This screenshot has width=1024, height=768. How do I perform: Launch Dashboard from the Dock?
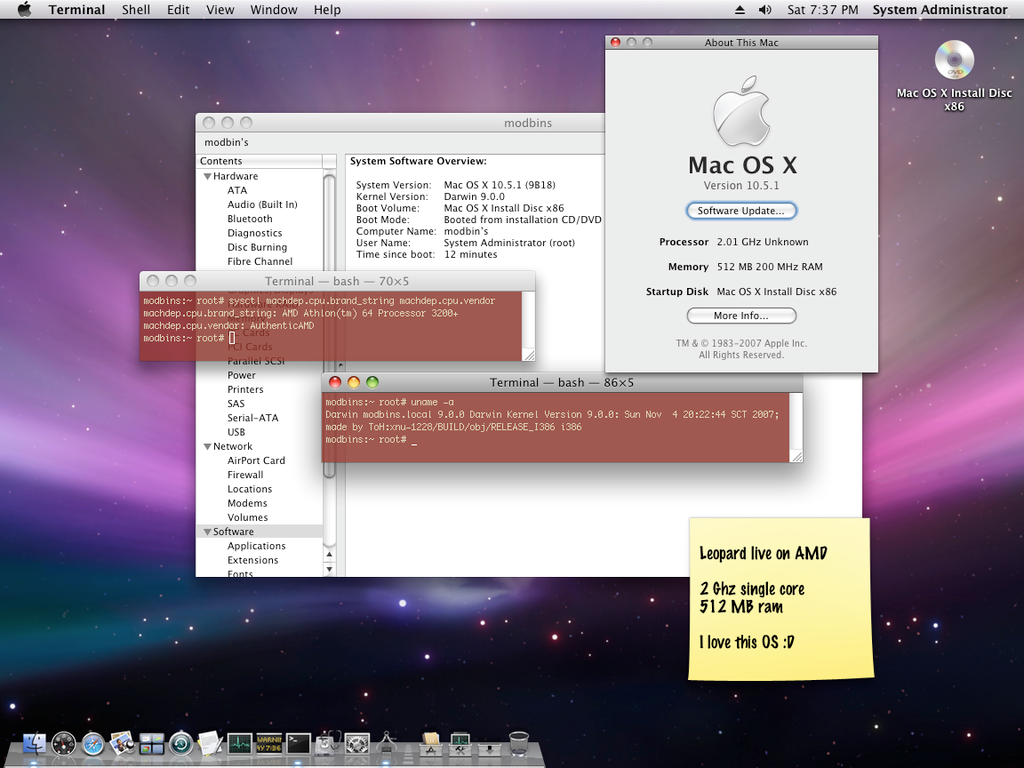(64, 744)
